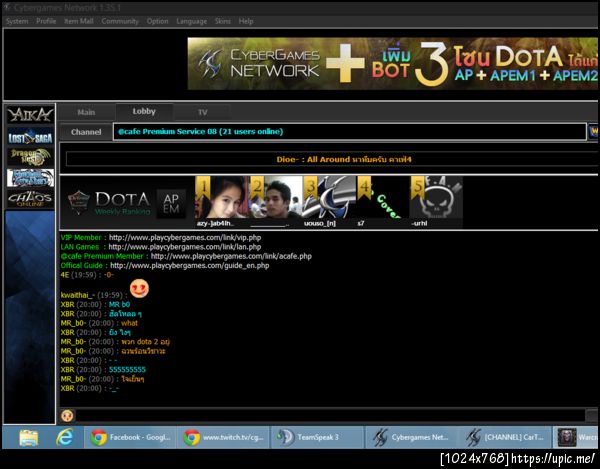Image resolution: width=600 pixels, height=469 pixels.
Task: Open rank 1 player azy-Jab4In avatar
Action: [222, 197]
